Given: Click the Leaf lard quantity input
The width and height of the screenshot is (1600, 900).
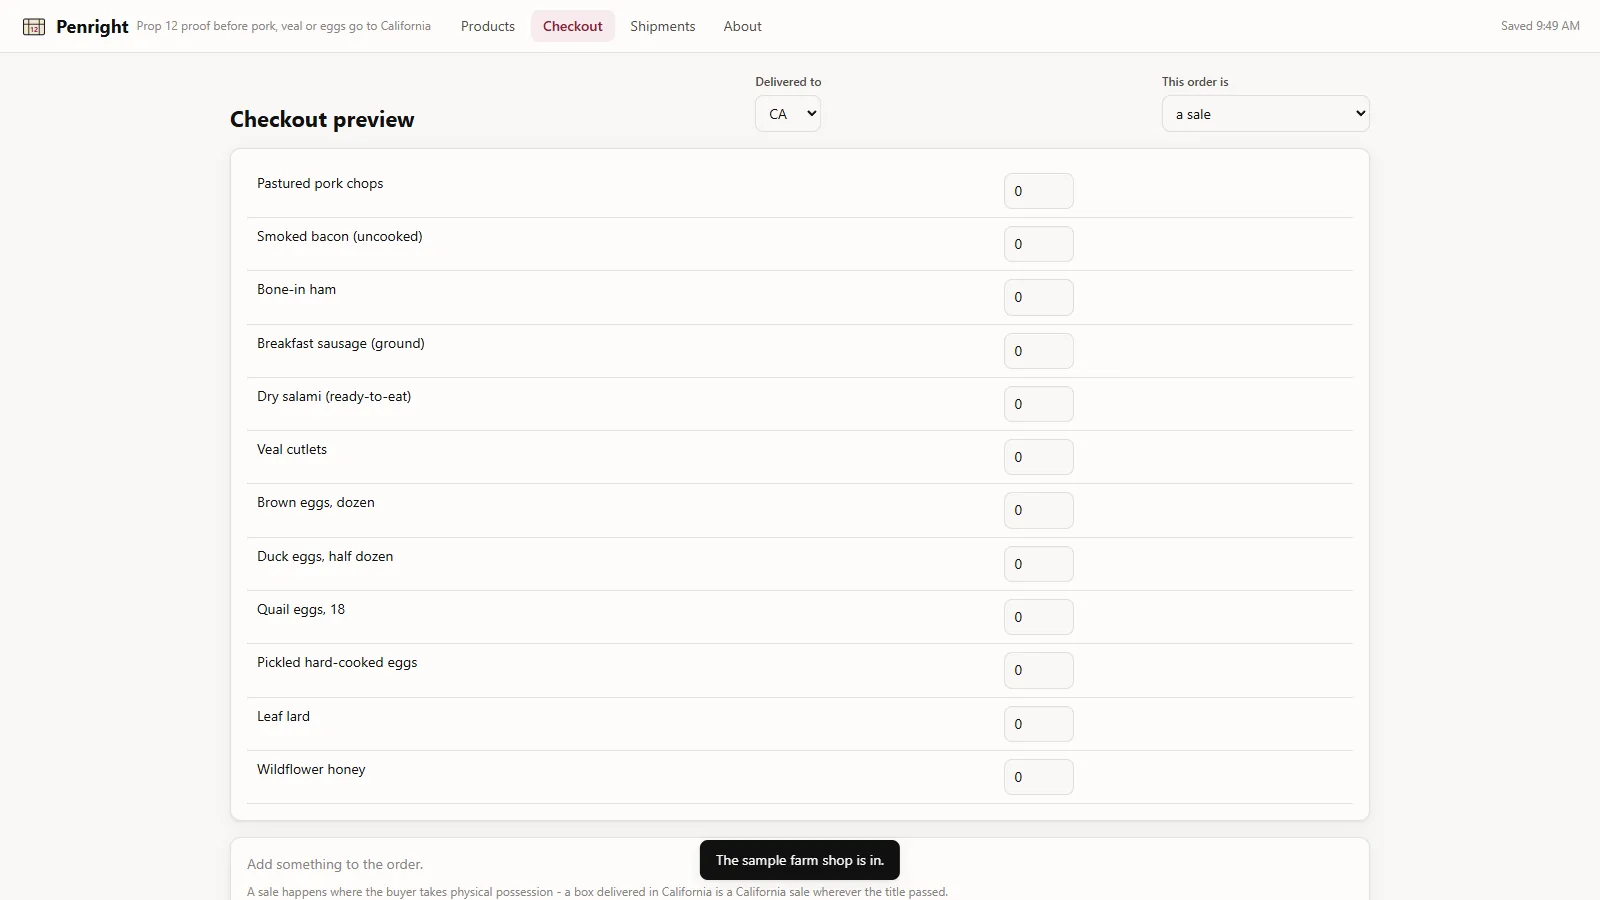Looking at the screenshot, I should (x=1039, y=724).
